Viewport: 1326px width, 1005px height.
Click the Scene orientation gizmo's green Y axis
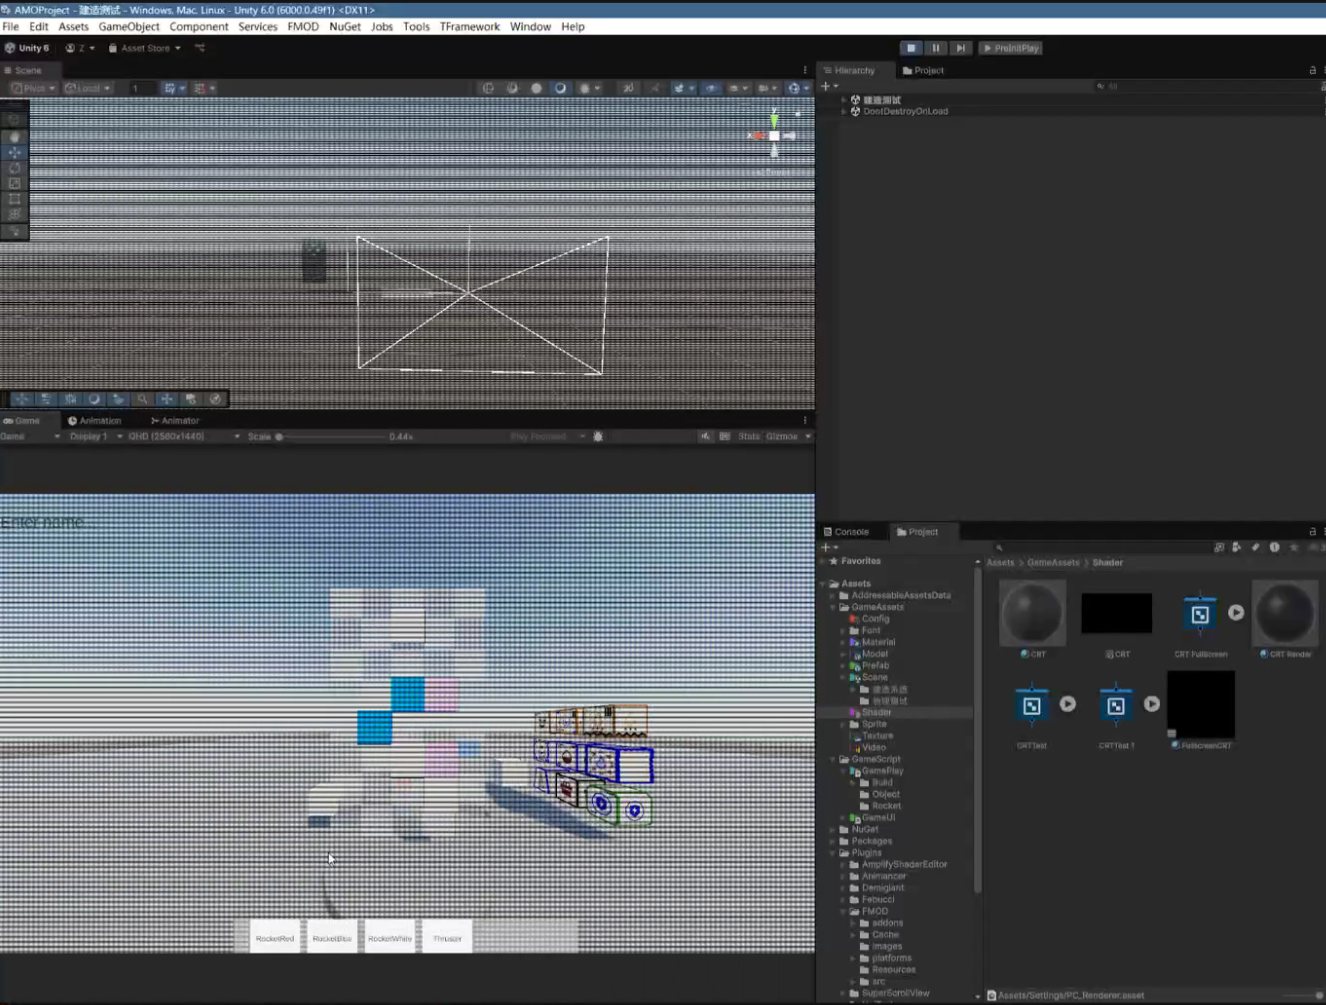click(774, 120)
